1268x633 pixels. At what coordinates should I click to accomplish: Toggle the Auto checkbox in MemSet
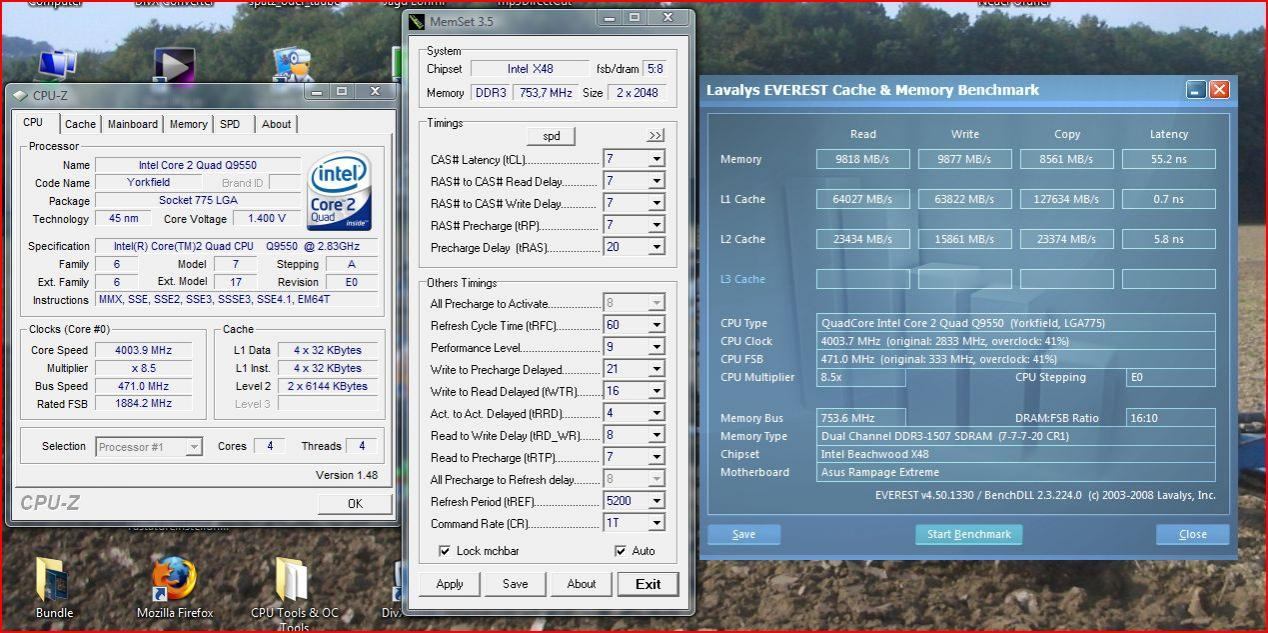[x=621, y=551]
